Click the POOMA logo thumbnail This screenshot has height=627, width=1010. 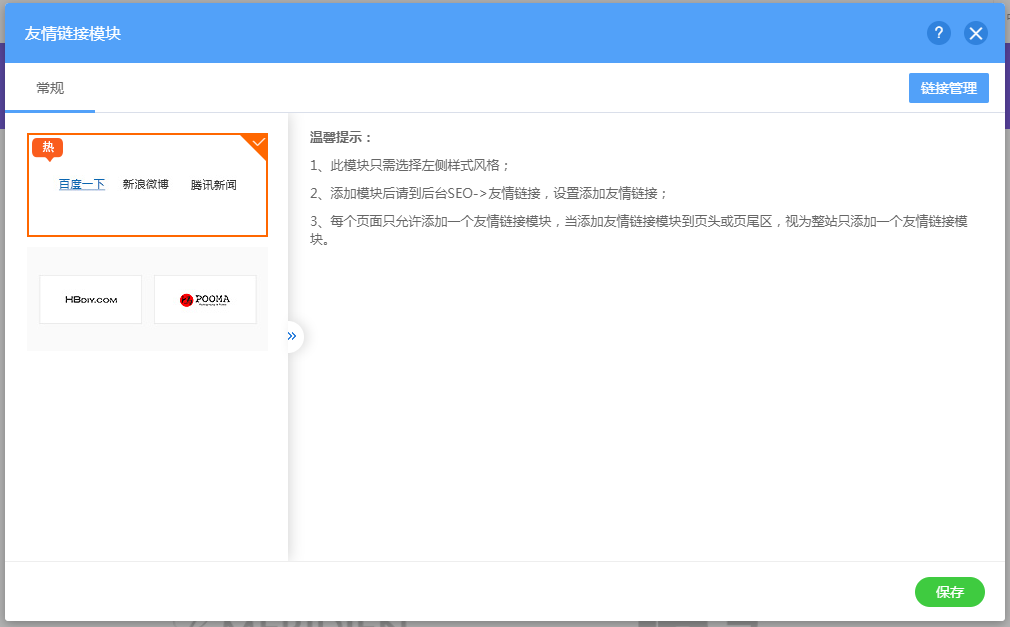pos(204,299)
